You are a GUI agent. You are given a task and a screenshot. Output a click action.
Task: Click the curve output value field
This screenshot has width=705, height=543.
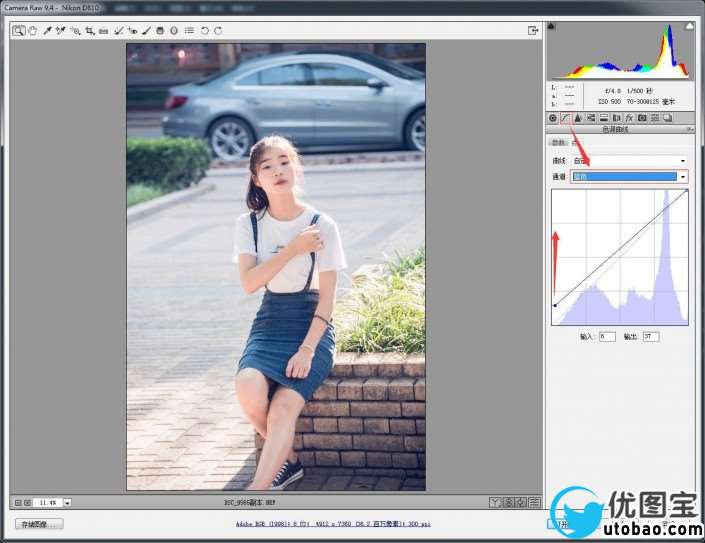[x=651, y=337]
